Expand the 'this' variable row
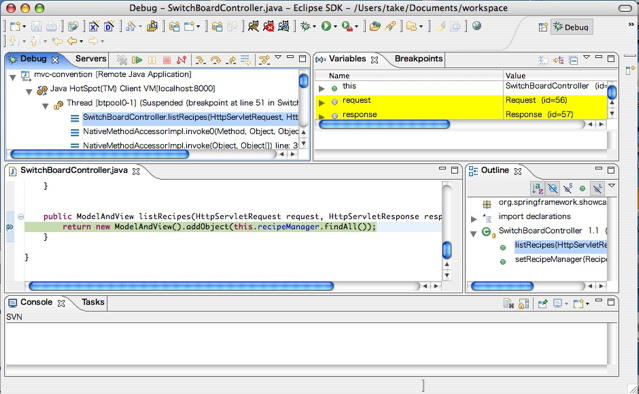The width and height of the screenshot is (639, 394). 322,88
